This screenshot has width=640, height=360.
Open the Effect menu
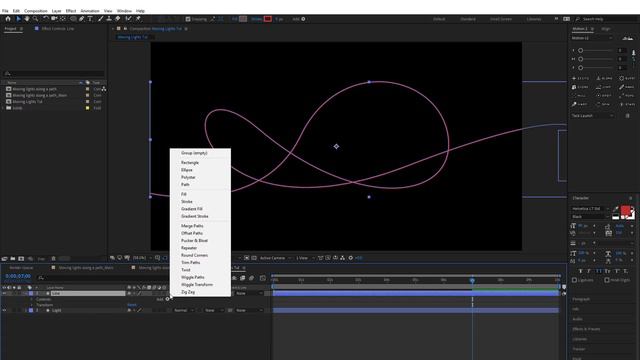(71, 11)
